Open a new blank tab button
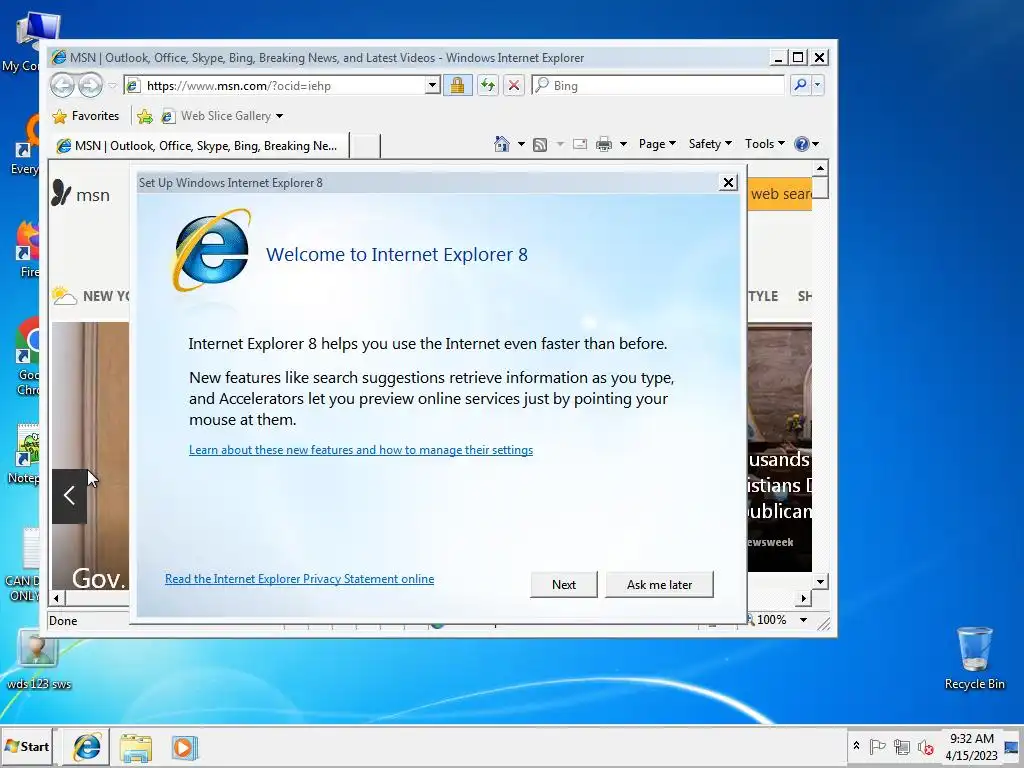Screen dimensions: 1024x768 tap(365, 146)
